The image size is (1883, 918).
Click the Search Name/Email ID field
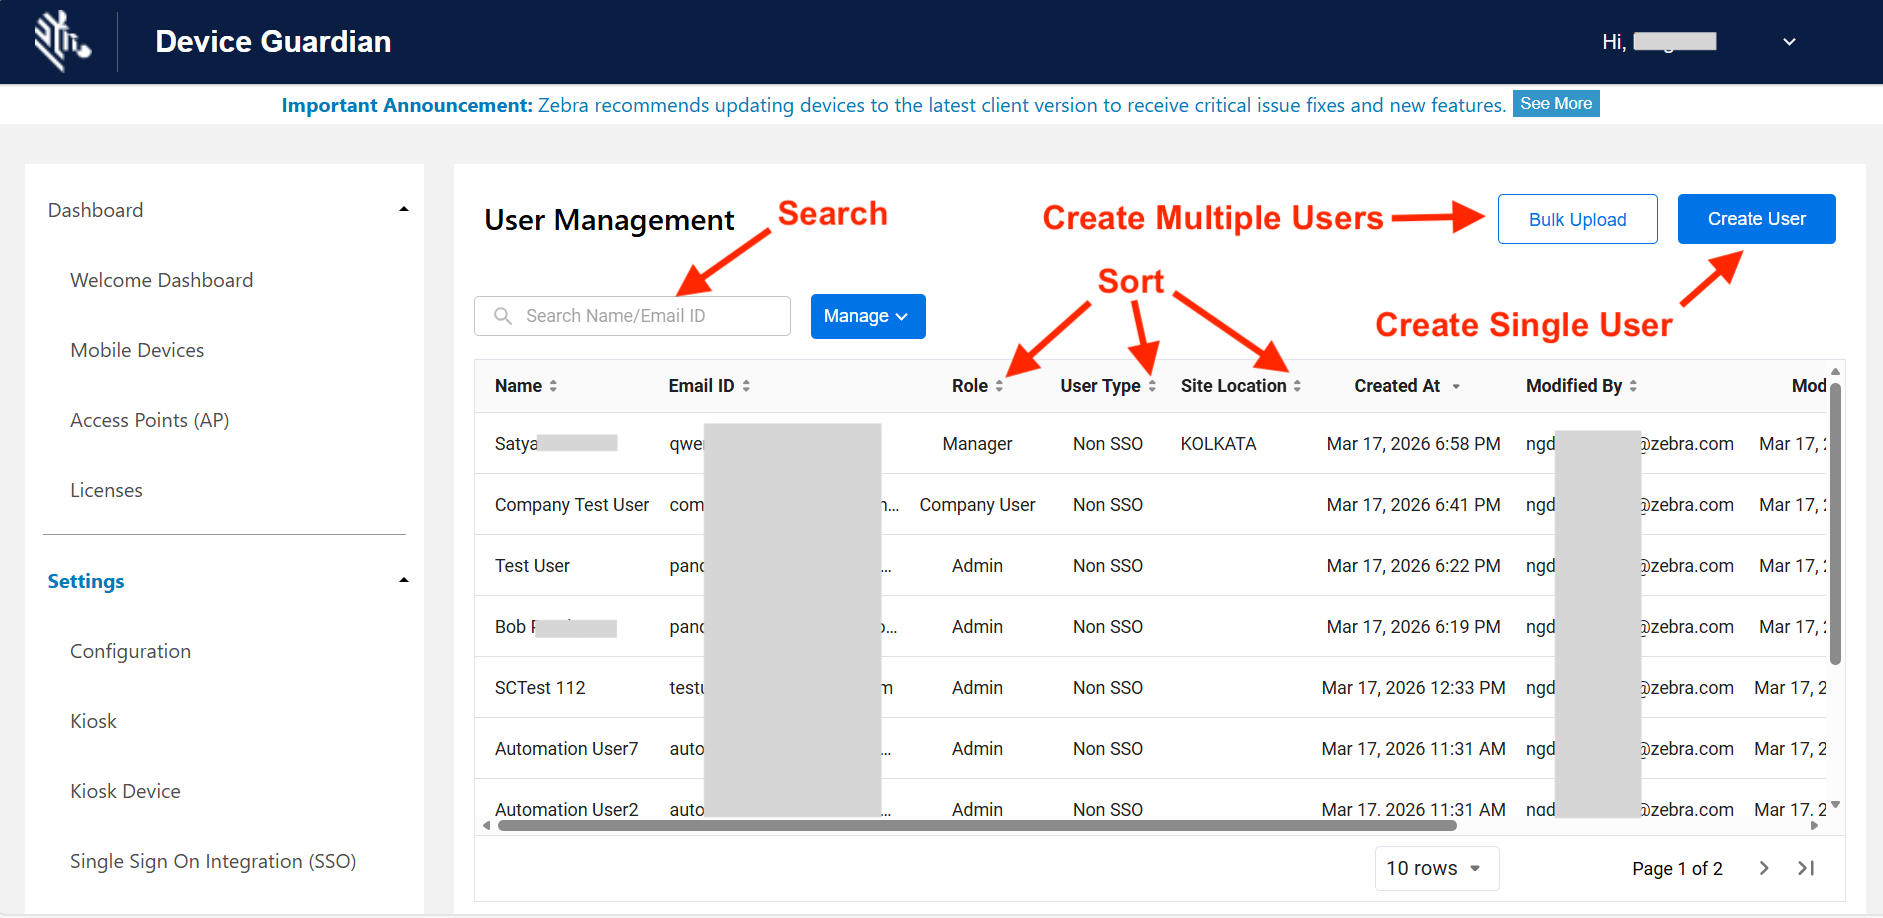640,316
